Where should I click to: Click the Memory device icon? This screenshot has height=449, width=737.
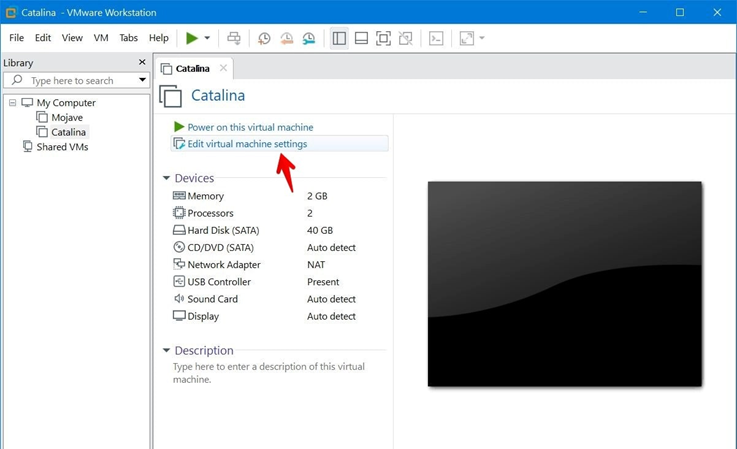click(x=179, y=196)
